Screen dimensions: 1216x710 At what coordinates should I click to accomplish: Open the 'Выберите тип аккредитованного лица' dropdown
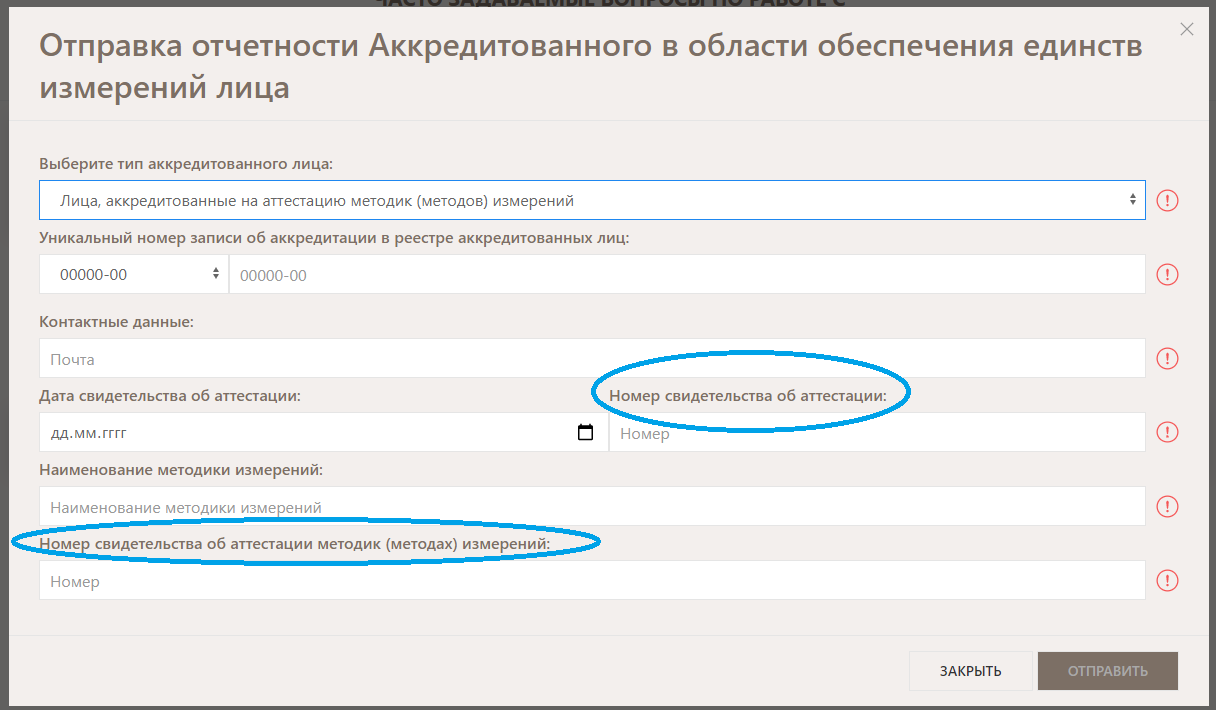coord(591,200)
